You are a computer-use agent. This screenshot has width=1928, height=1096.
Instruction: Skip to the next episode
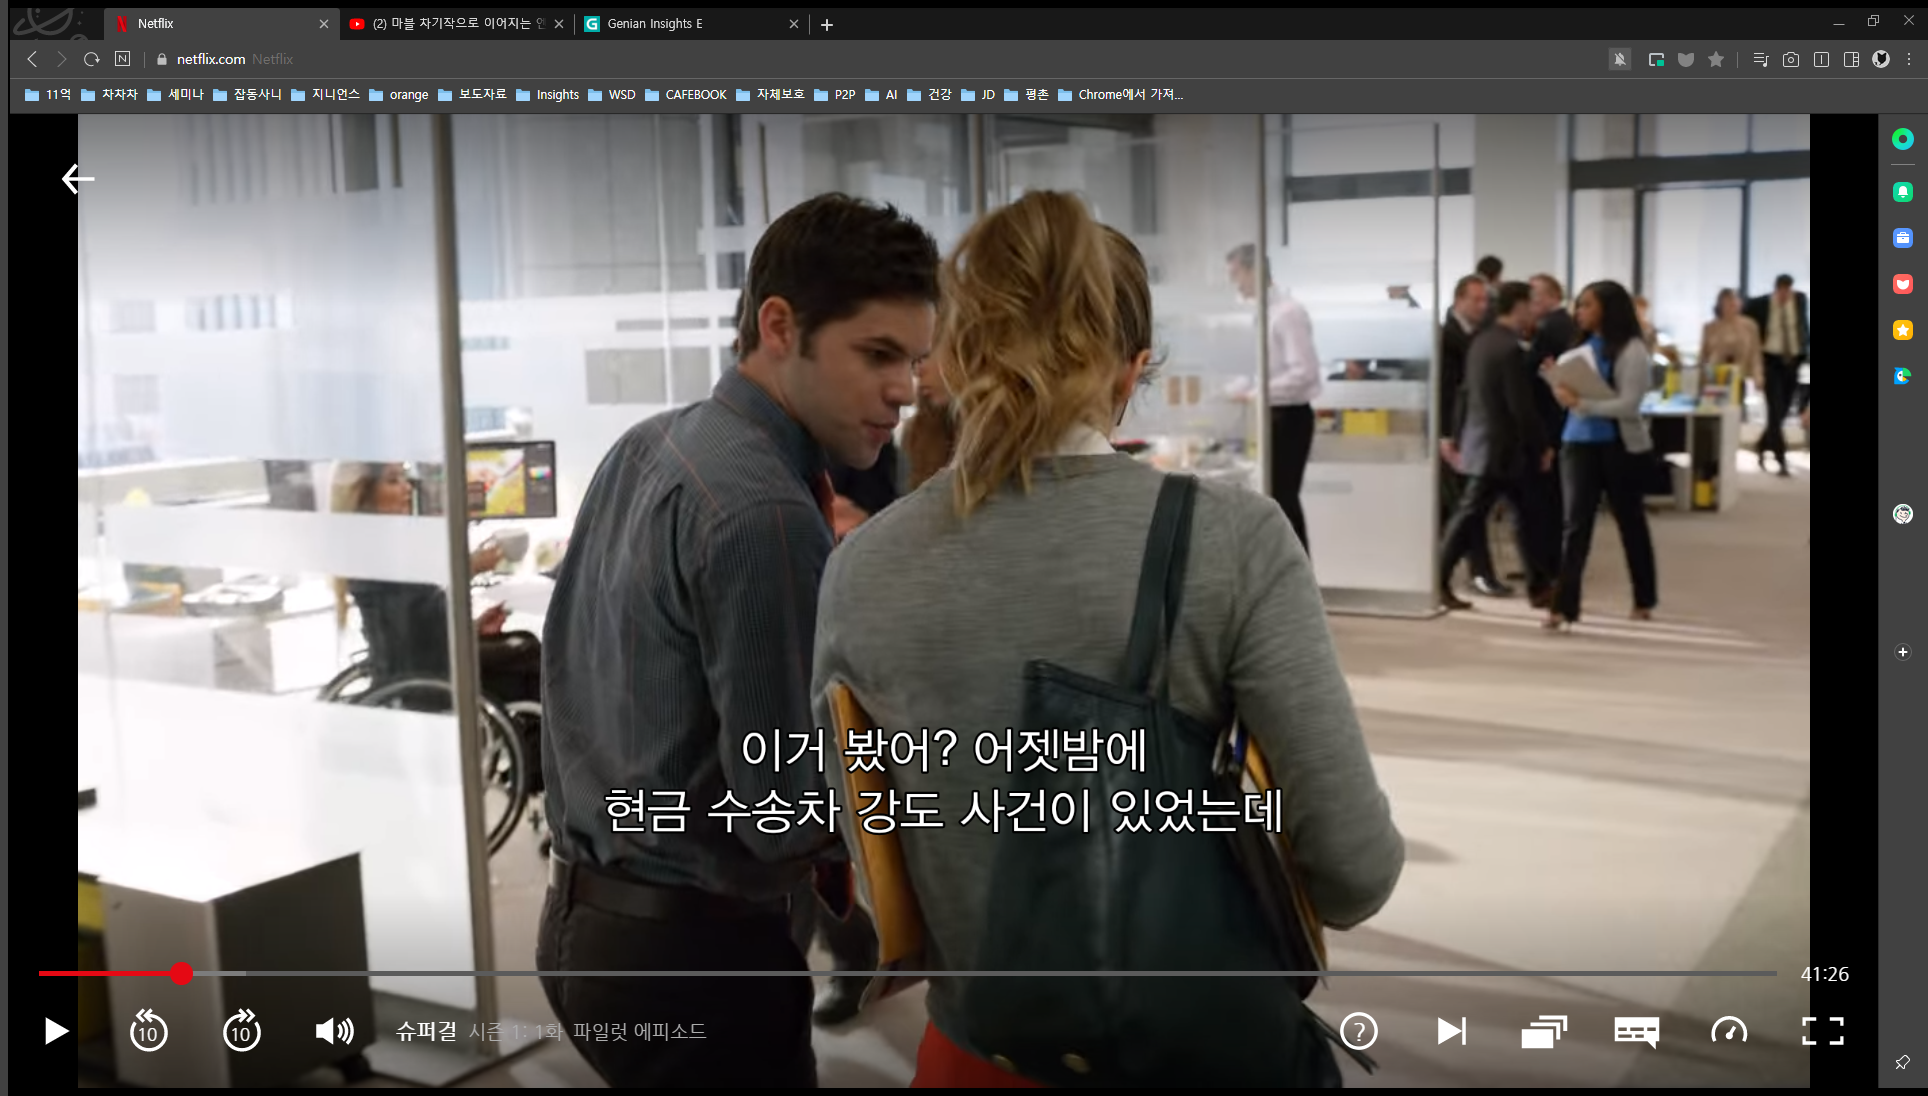(1451, 1031)
